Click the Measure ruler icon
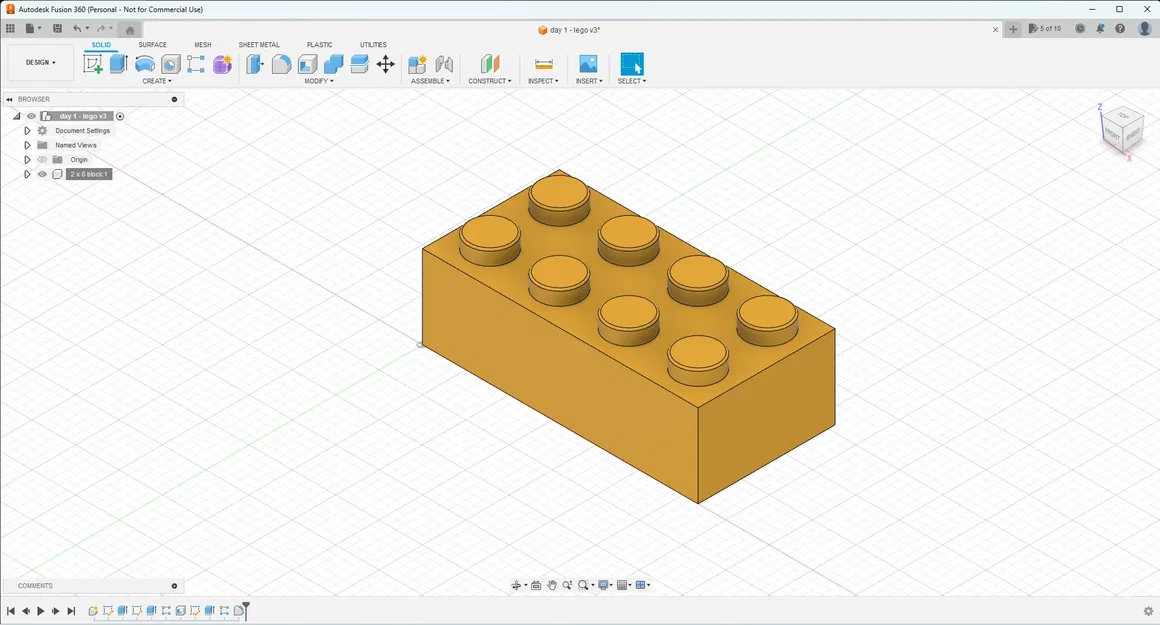The image size is (1160, 625). [x=543, y=64]
